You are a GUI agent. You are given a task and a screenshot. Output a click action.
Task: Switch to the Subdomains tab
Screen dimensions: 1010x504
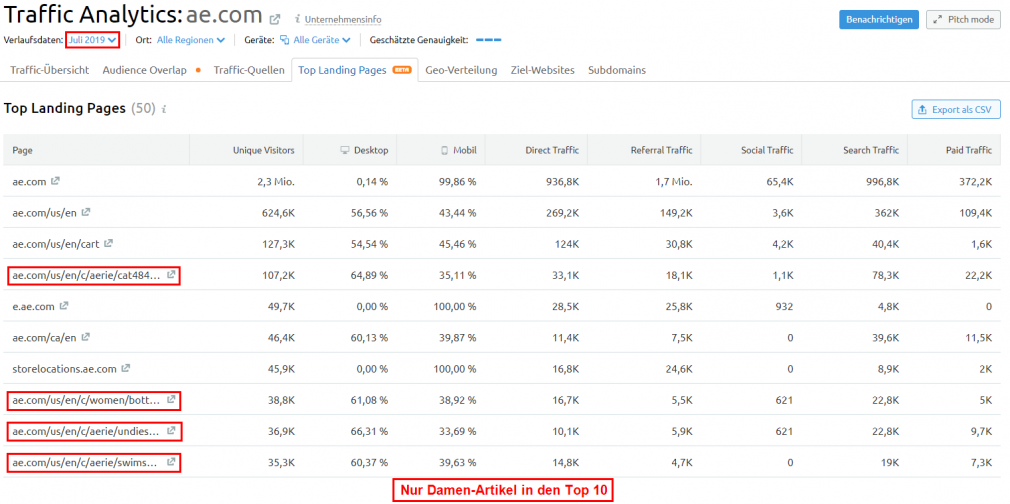[616, 70]
